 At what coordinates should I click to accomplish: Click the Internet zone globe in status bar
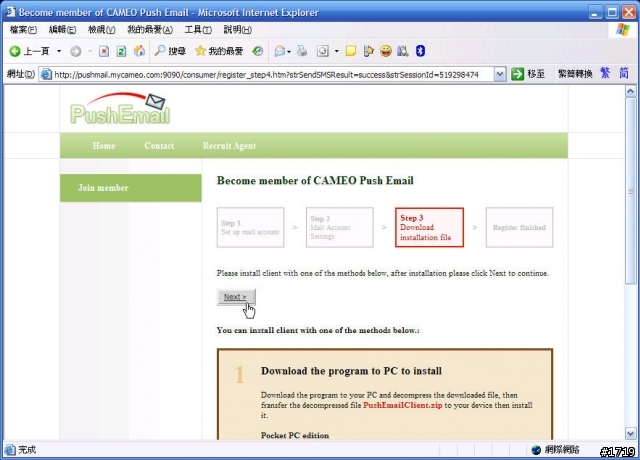536,450
